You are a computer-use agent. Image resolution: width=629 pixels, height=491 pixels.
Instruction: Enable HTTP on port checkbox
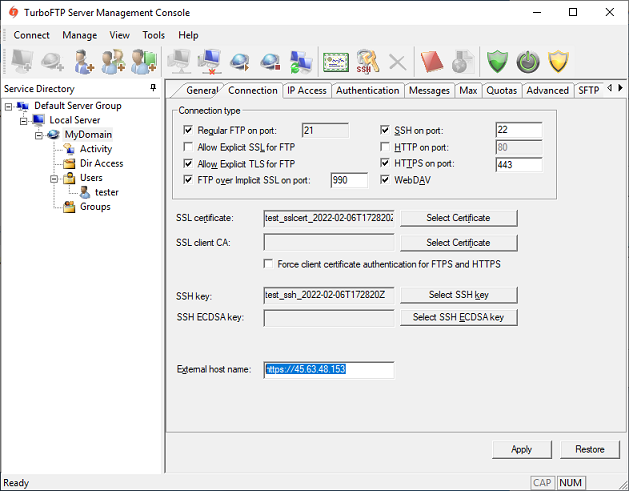pos(385,147)
